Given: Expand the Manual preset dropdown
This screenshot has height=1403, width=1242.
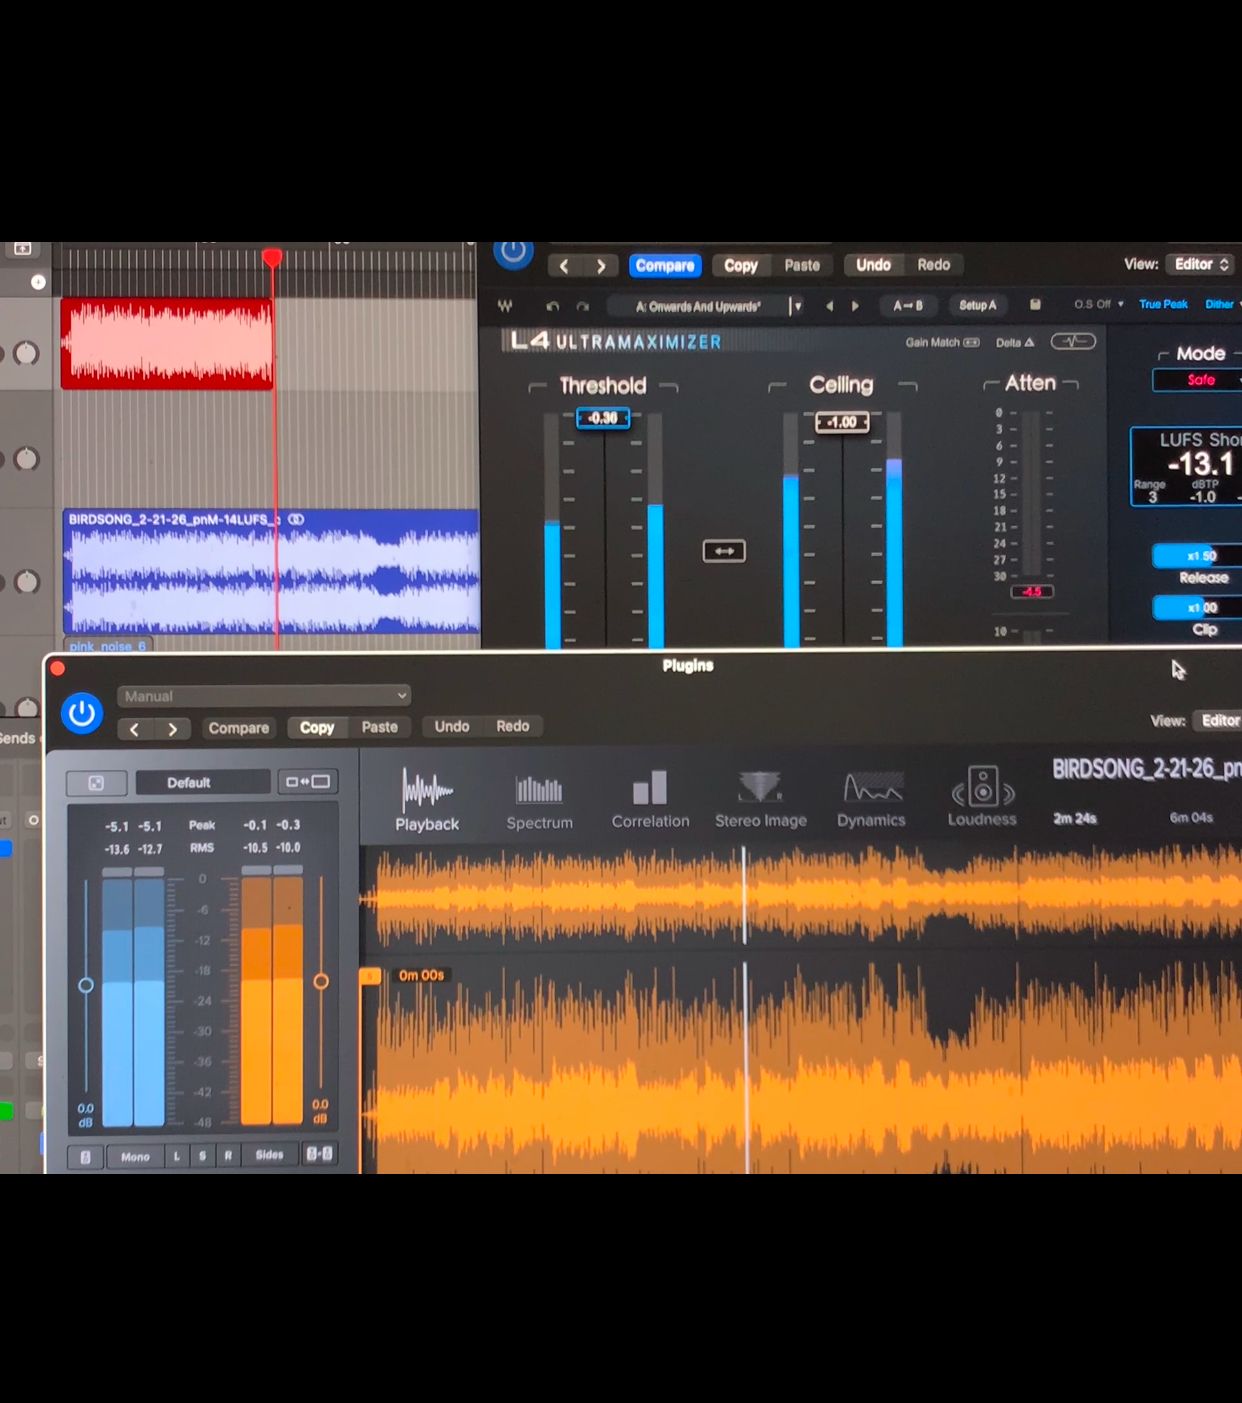Looking at the screenshot, I should [x=264, y=696].
